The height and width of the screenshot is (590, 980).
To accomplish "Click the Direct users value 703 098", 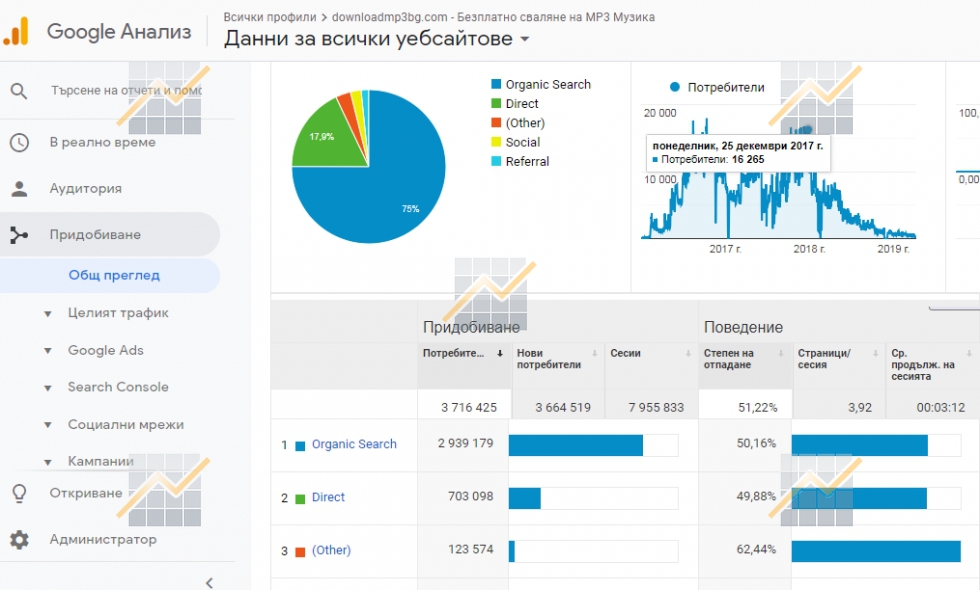I will tap(471, 496).
